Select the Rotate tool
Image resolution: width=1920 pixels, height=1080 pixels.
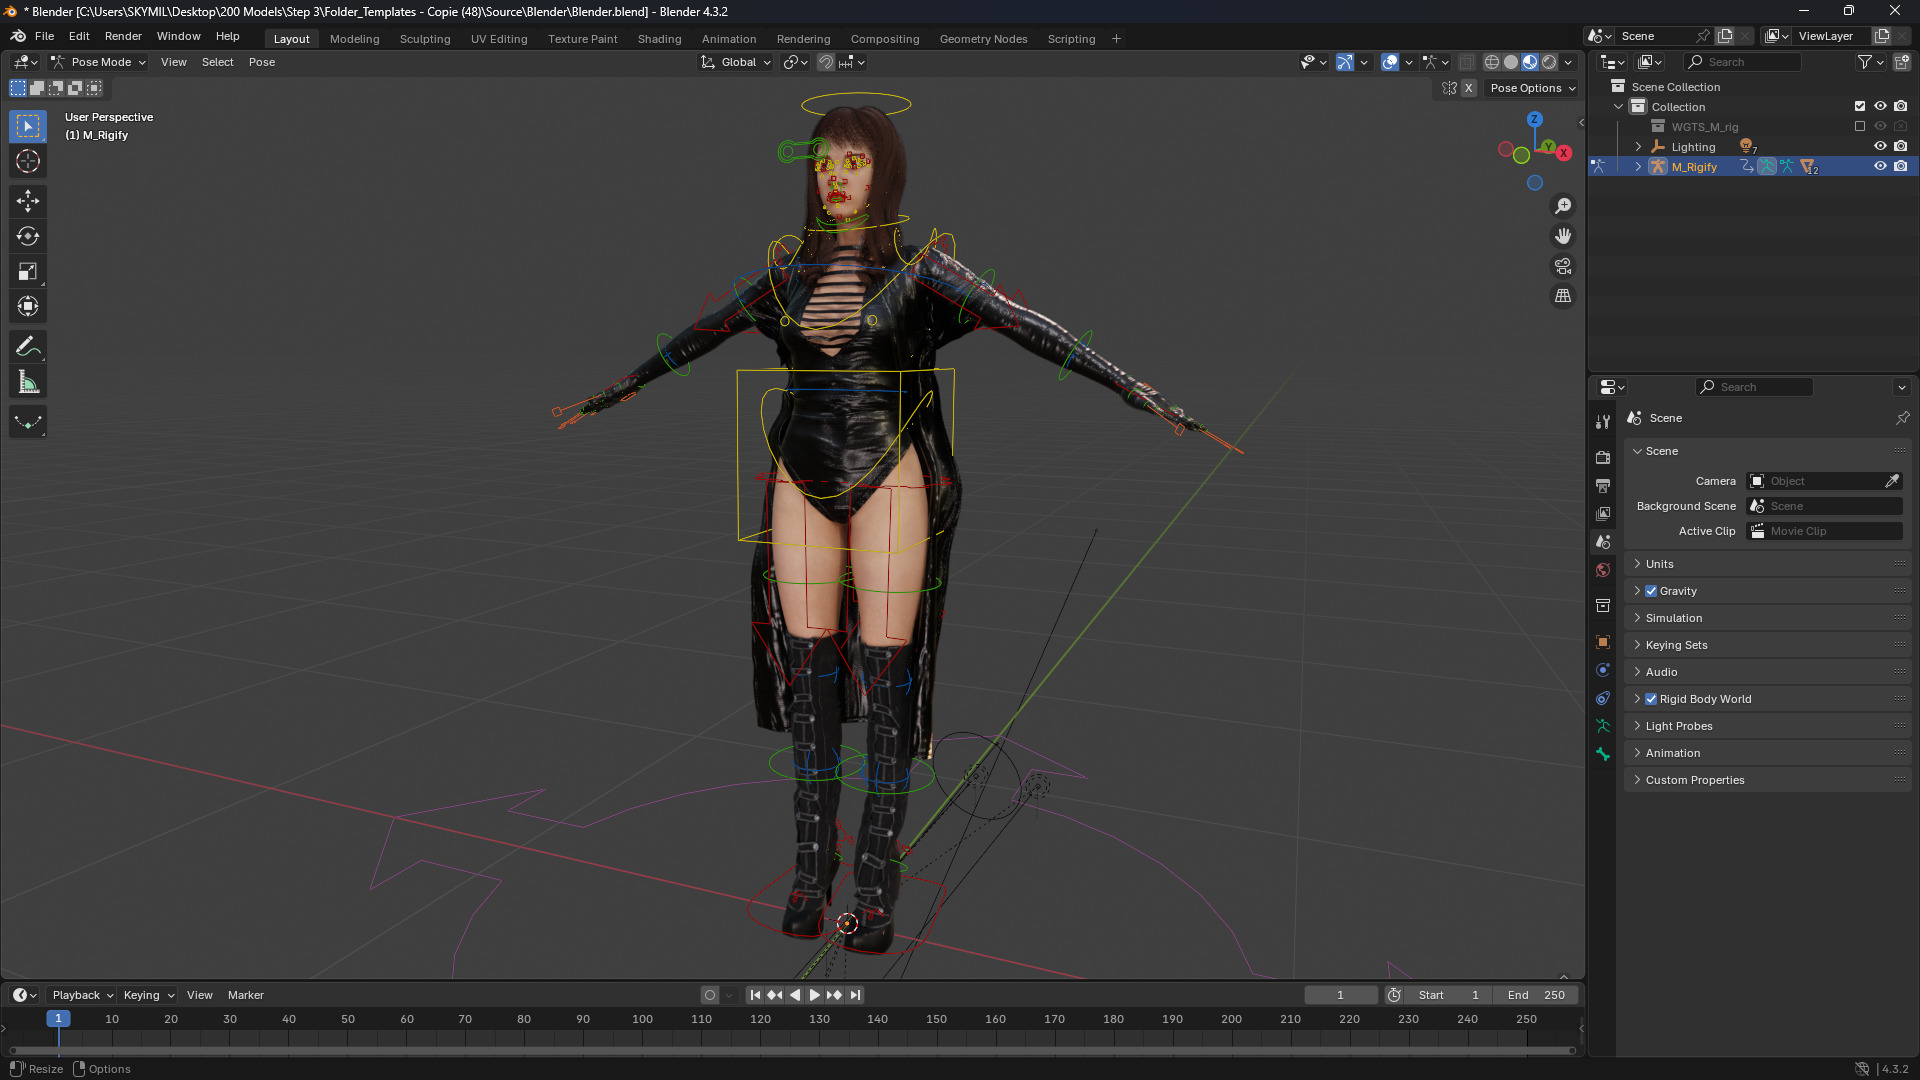(28, 236)
